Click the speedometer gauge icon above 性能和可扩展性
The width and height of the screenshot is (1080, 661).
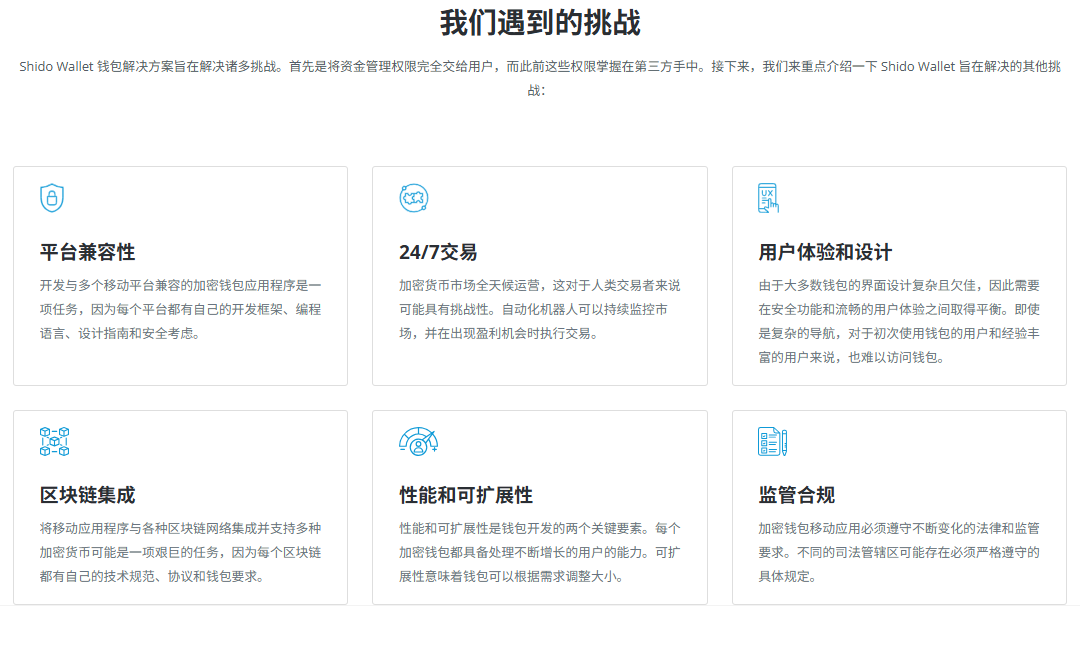(x=418, y=441)
